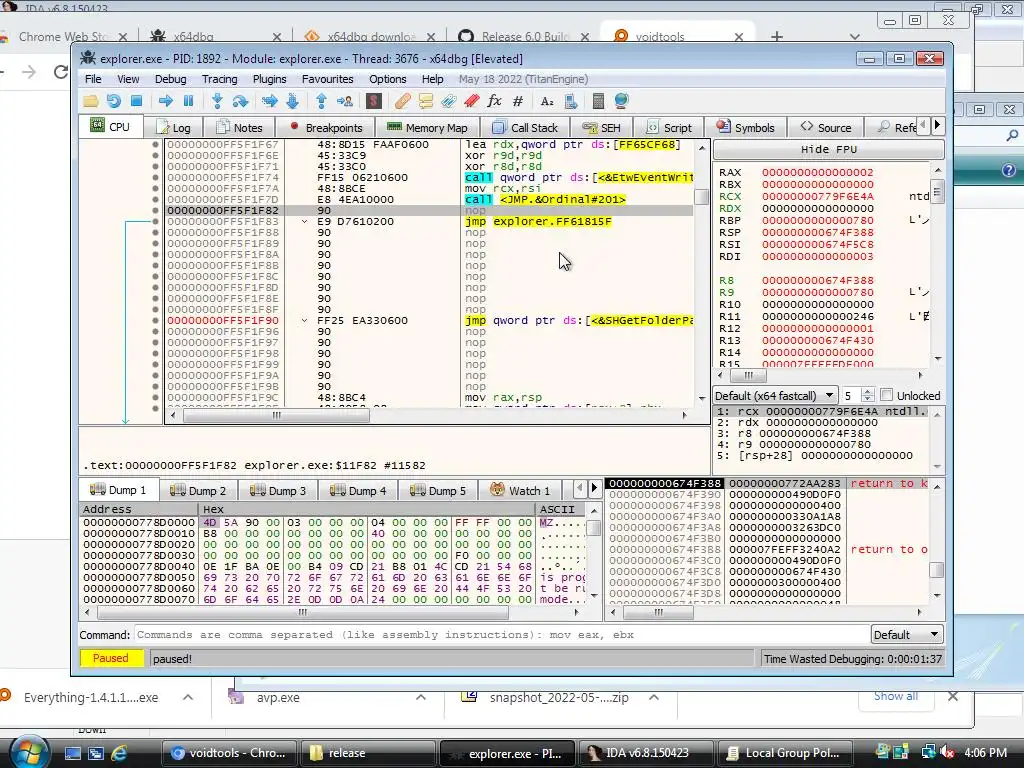Viewport: 1024px width, 768px height.
Task: Click the Calculator toolbar icon
Action: (598, 101)
